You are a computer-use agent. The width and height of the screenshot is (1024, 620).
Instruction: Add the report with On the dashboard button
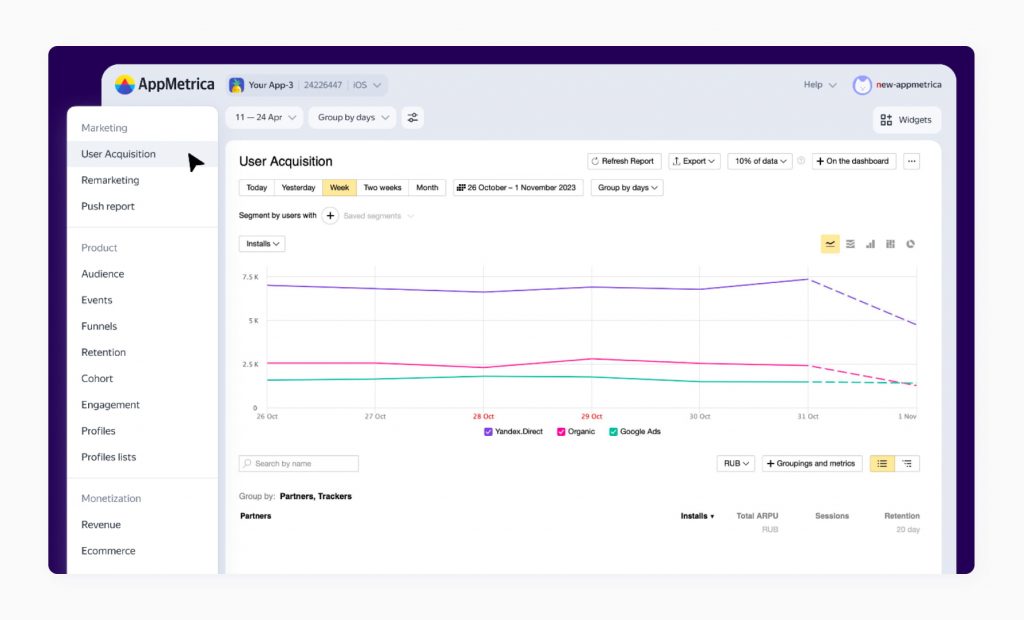click(852, 160)
